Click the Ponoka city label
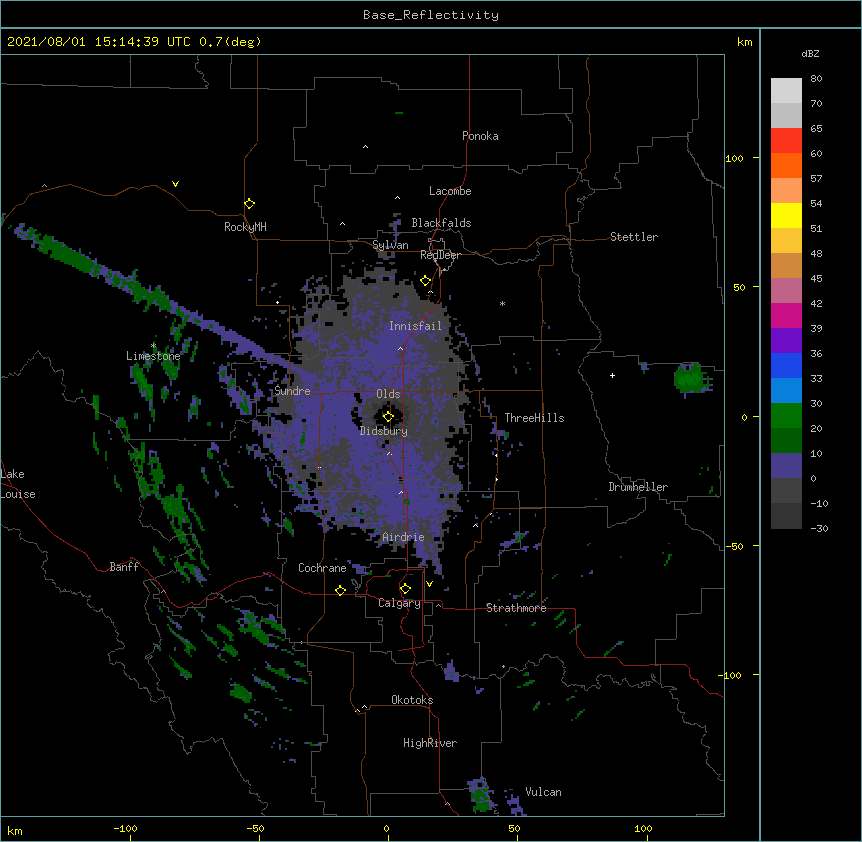This screenshot has width=862, height=842. coord(480,136)
